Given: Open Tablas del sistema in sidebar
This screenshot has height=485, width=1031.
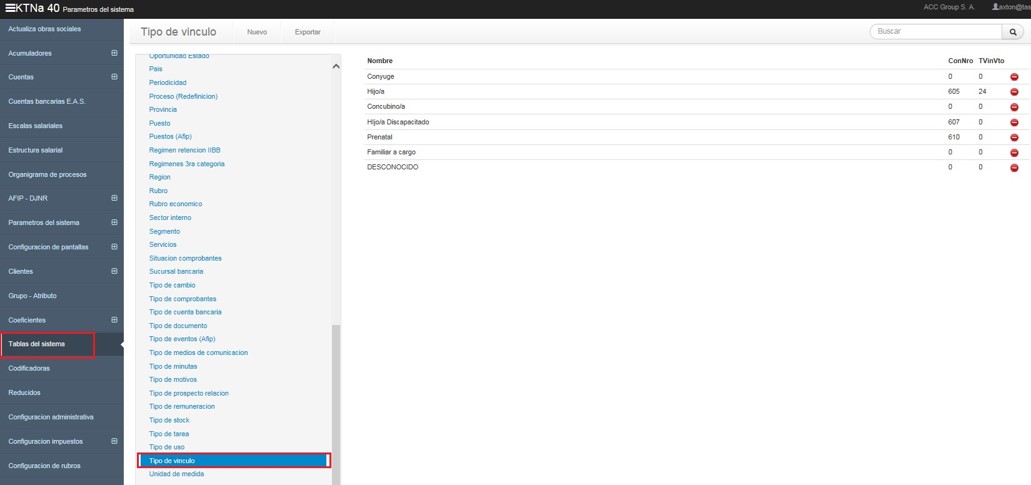Looking at the screenshot, I should click(x=47, y=344).
